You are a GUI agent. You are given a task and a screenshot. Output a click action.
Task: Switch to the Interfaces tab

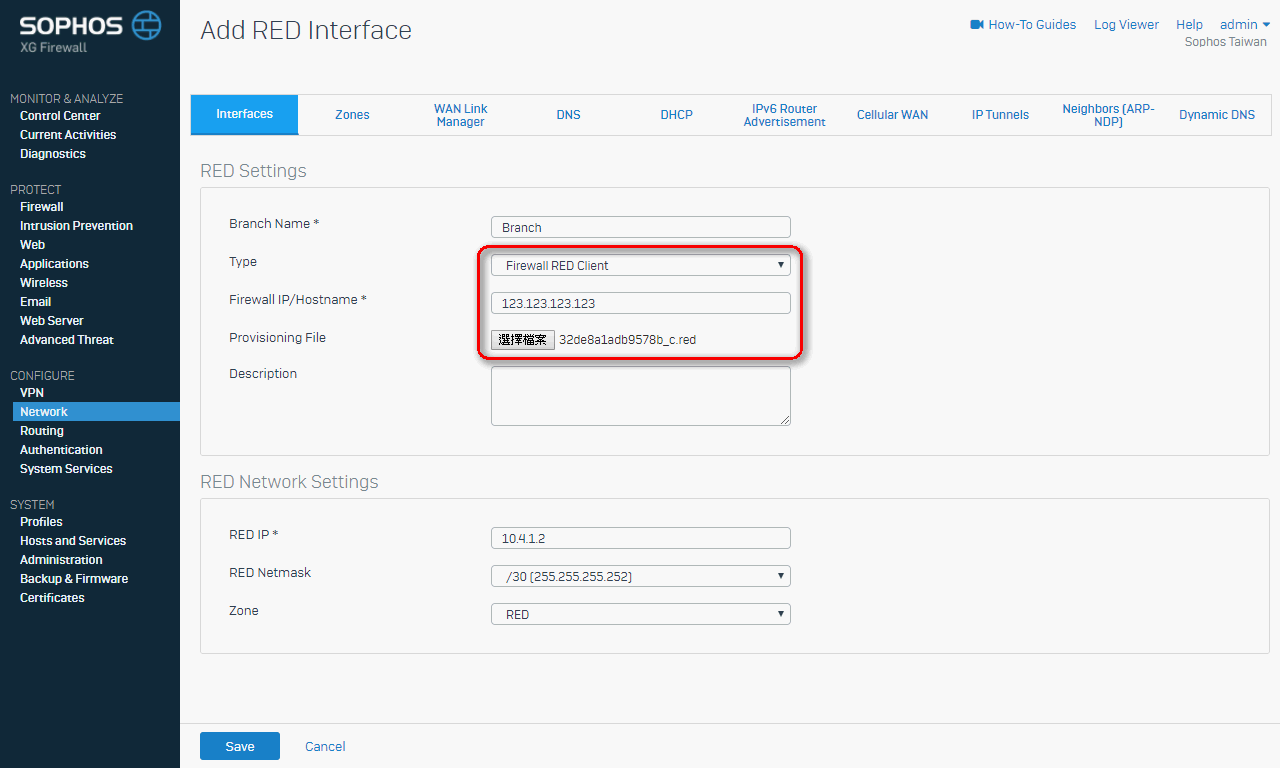244,114
